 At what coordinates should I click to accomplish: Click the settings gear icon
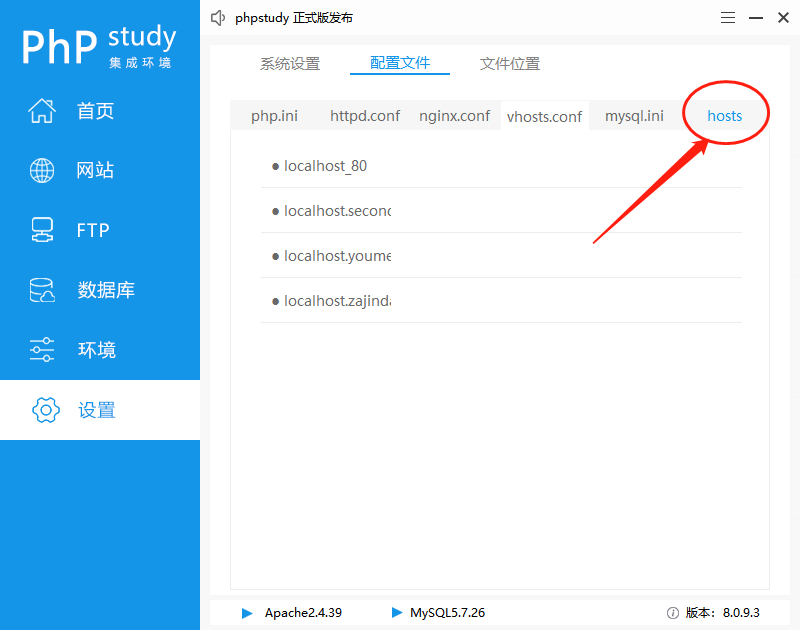pyautogui.click(x=46, y=410)
